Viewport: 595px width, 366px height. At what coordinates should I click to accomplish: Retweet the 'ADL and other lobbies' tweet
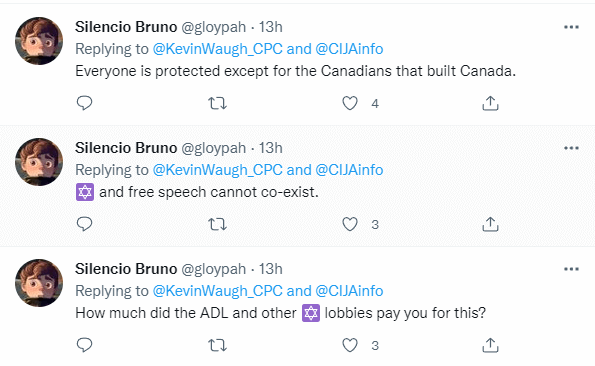coord(217,345)
